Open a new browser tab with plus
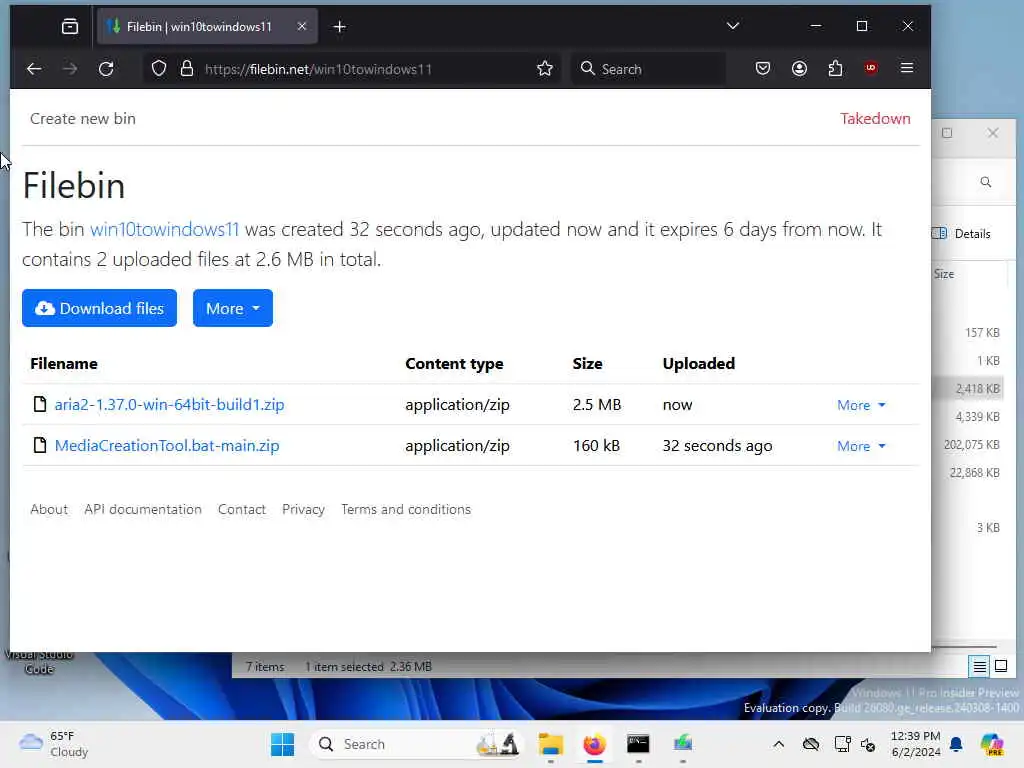Viewport: 1024px width, 768px height. click(340, 27)
